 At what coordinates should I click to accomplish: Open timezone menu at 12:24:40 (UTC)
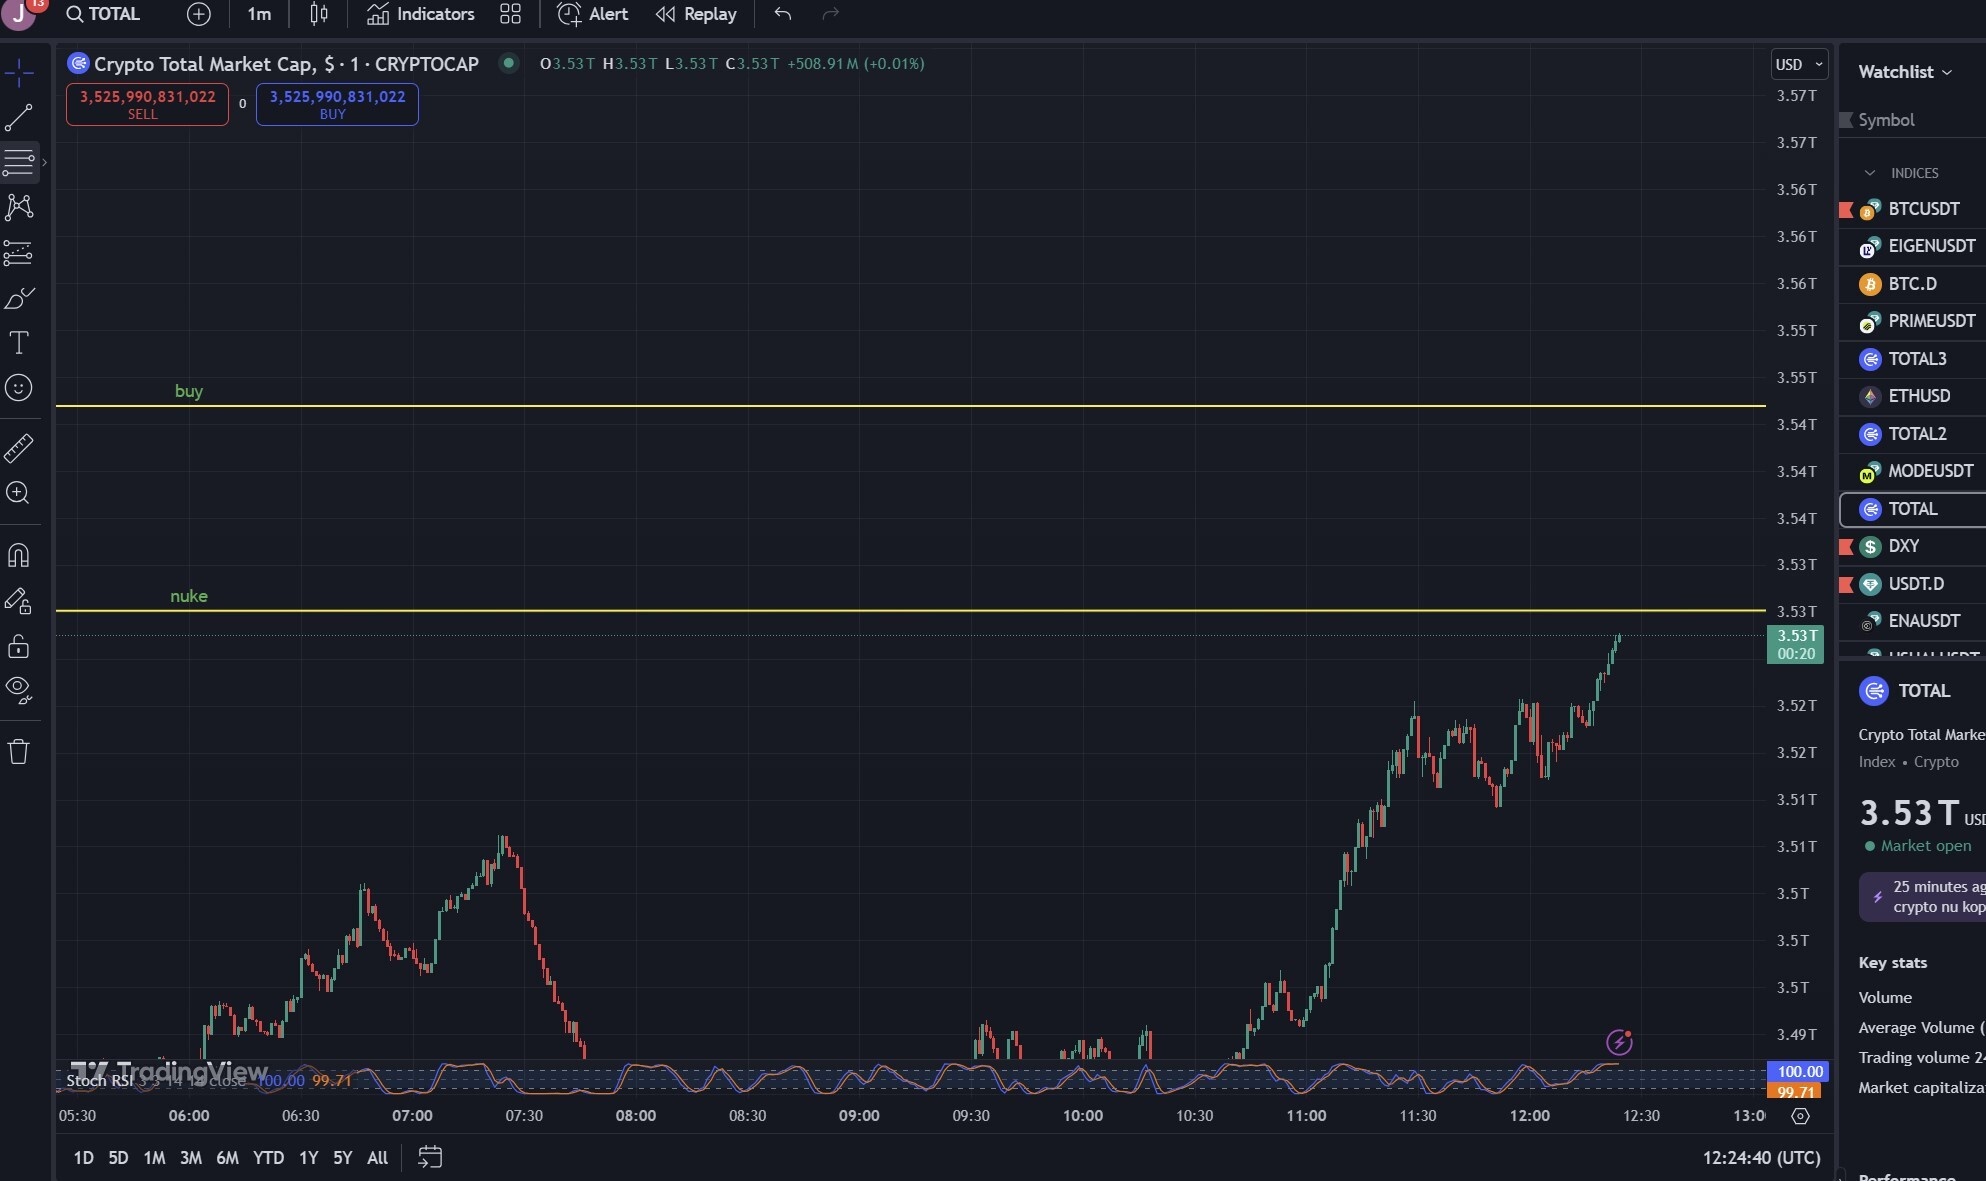pos(1761,1158)
